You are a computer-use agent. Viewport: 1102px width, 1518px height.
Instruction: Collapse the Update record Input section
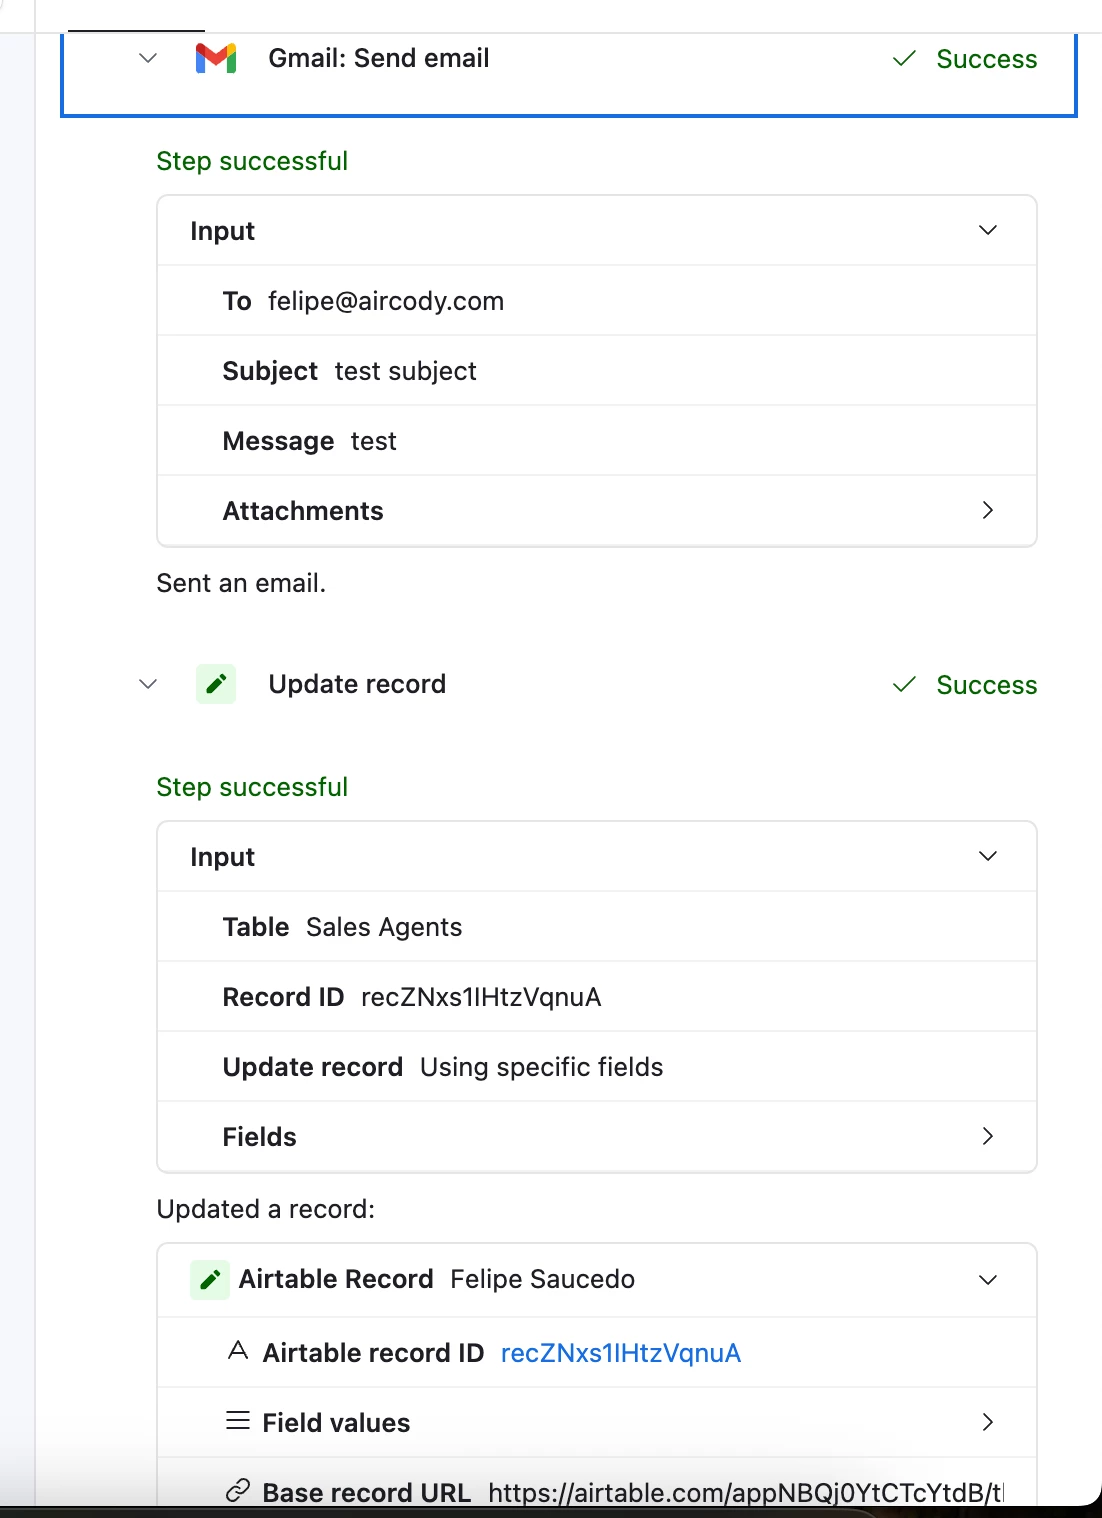tap(988, 857)
